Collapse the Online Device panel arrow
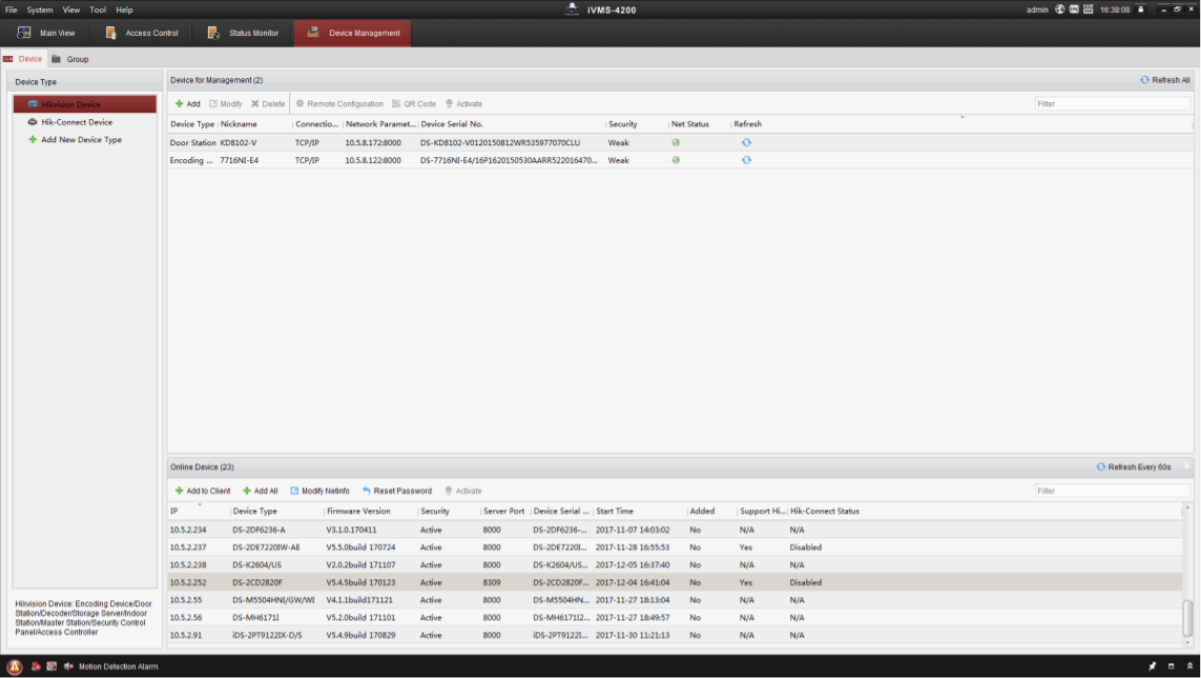The width and height of the screenshot is (1201, 678). (x=1187, y=467)
